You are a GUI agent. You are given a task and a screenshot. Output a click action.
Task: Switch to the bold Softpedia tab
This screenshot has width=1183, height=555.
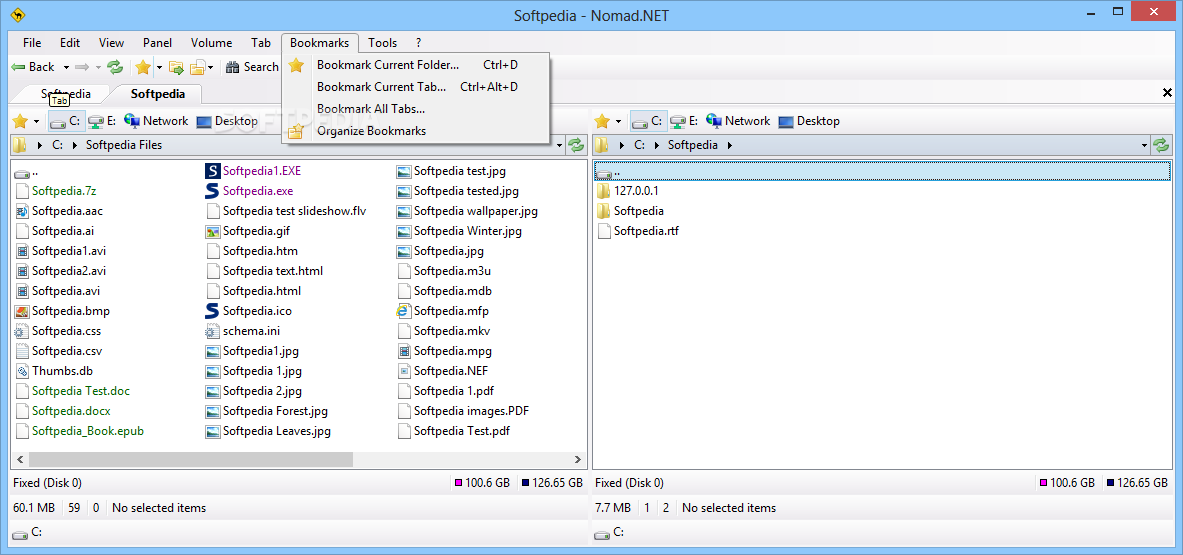[x=157, y=94]
